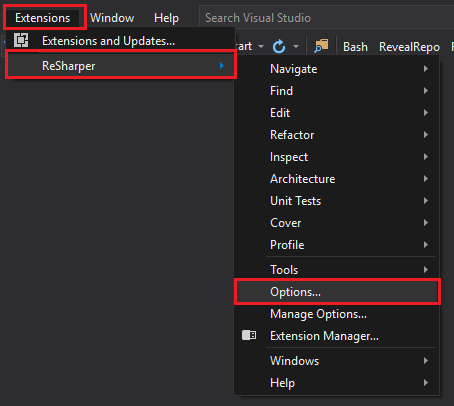This screenshot has height=406, width=454.
Task: Open the Start button dropdown arrow
Action: [x=261, y=47]
